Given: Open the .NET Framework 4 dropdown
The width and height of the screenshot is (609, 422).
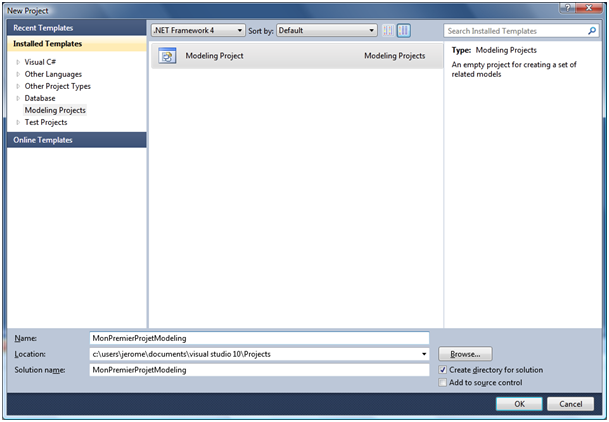Looking at the screenshot, I should click(x=198, y=31).
